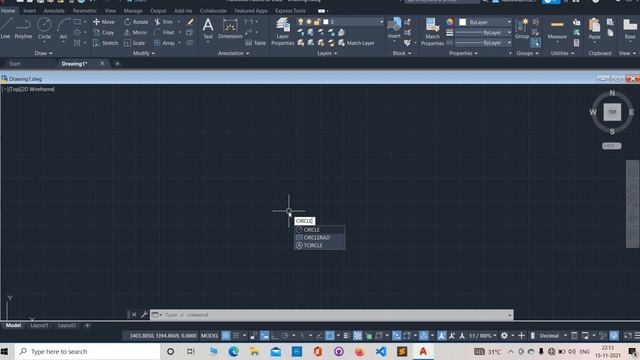Open the annotation scale 1:1 dropdown

point(482,336)
